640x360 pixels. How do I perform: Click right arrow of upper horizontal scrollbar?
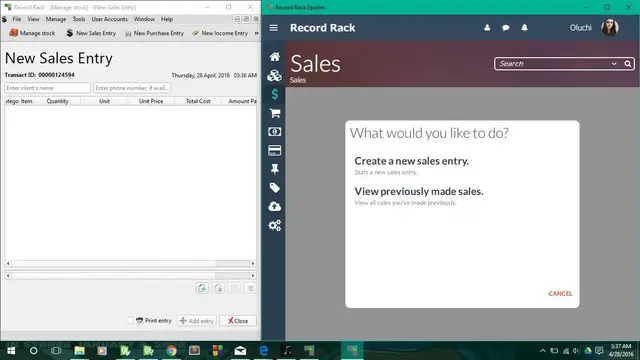(253, 264)
